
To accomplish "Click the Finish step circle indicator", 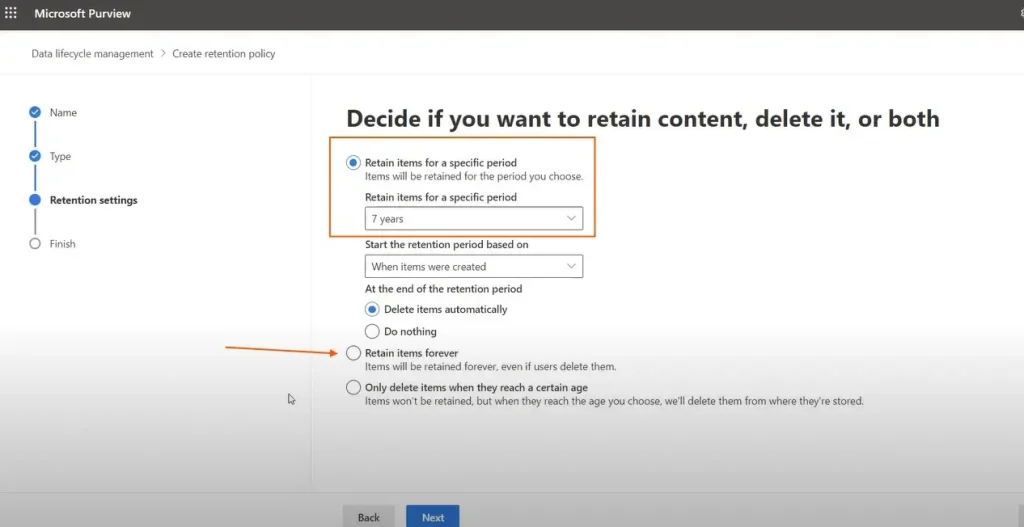I will (35, 244).
